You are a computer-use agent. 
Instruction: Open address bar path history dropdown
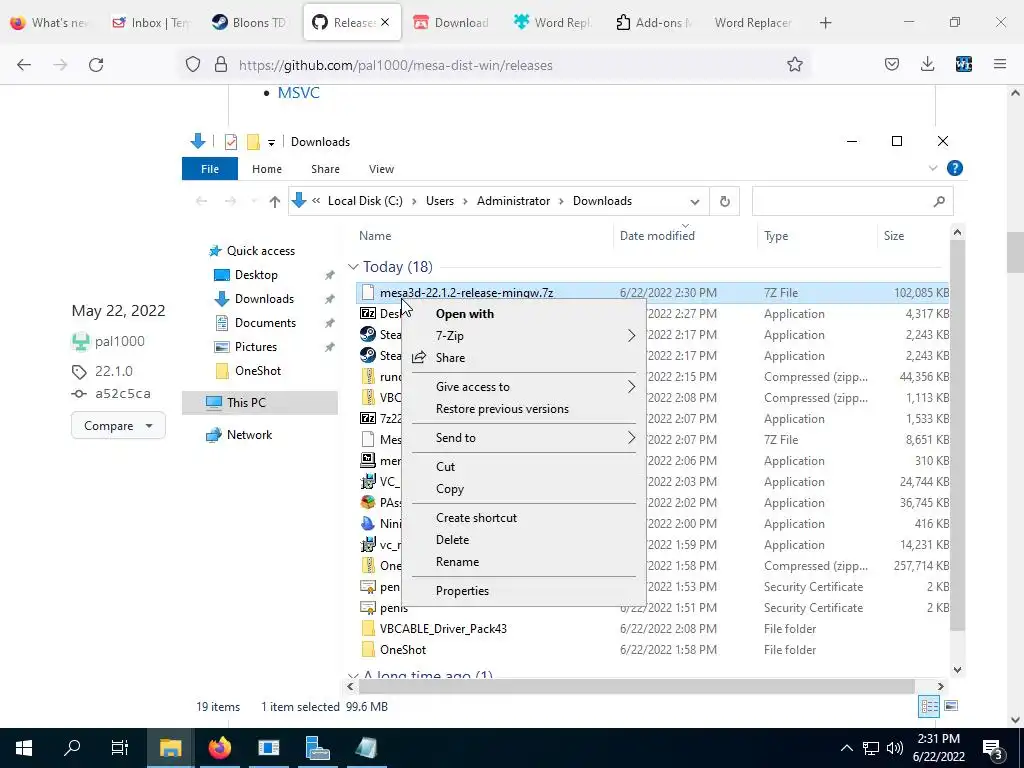[695, 202]
